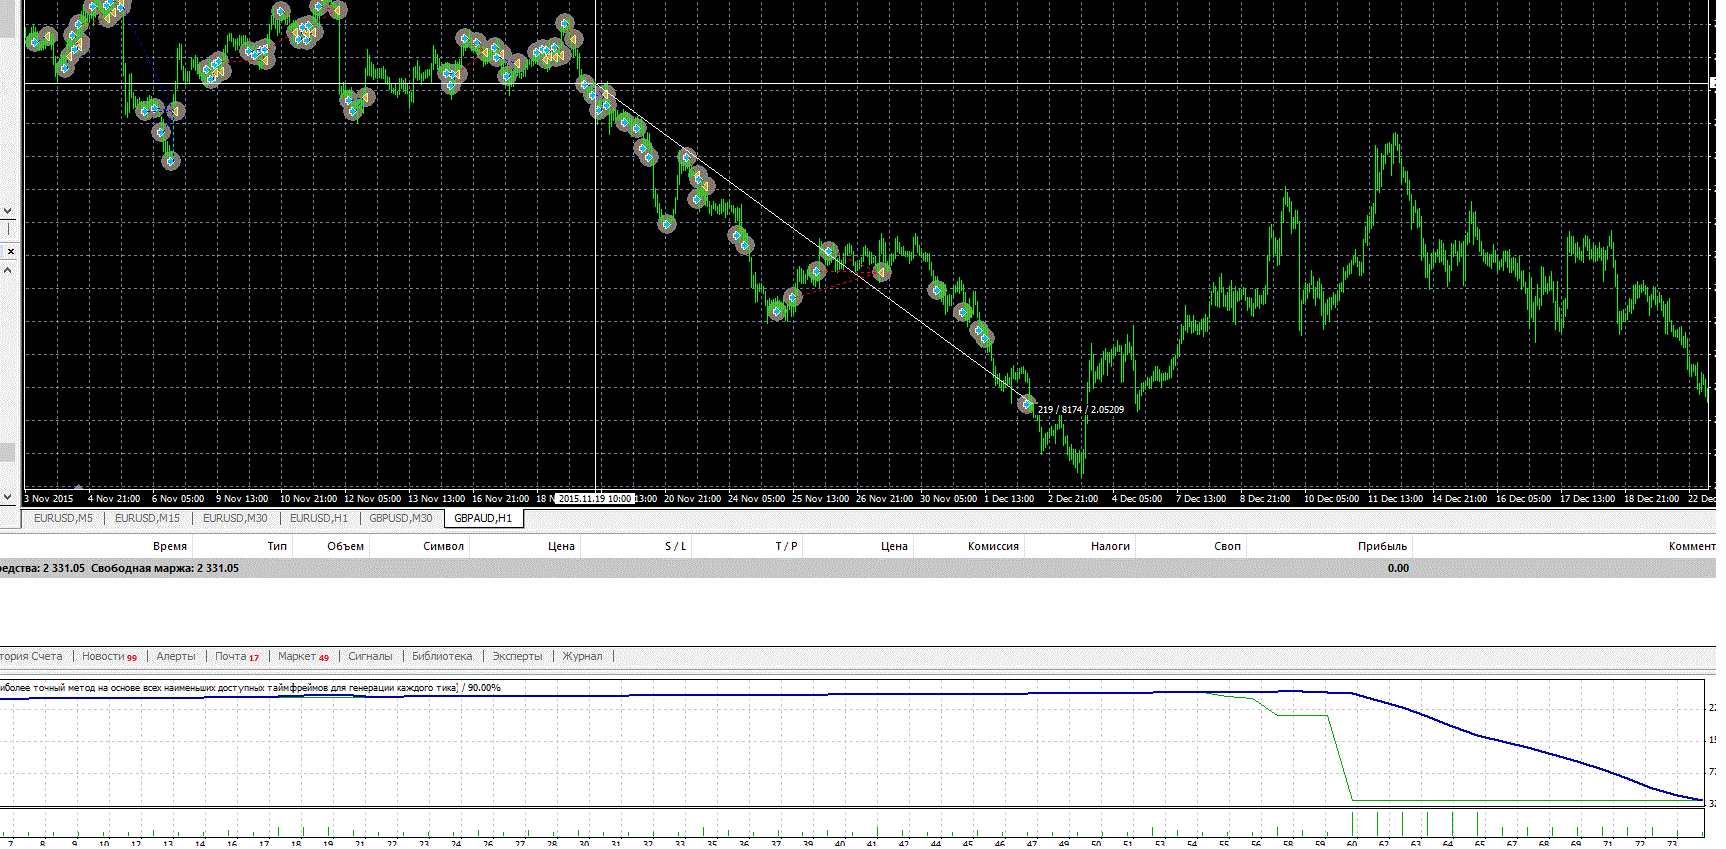Open the GBPUSD,M30 chart tab
Image resolution: width=1726 pixels, height=849 pixels.
[401, 518]
